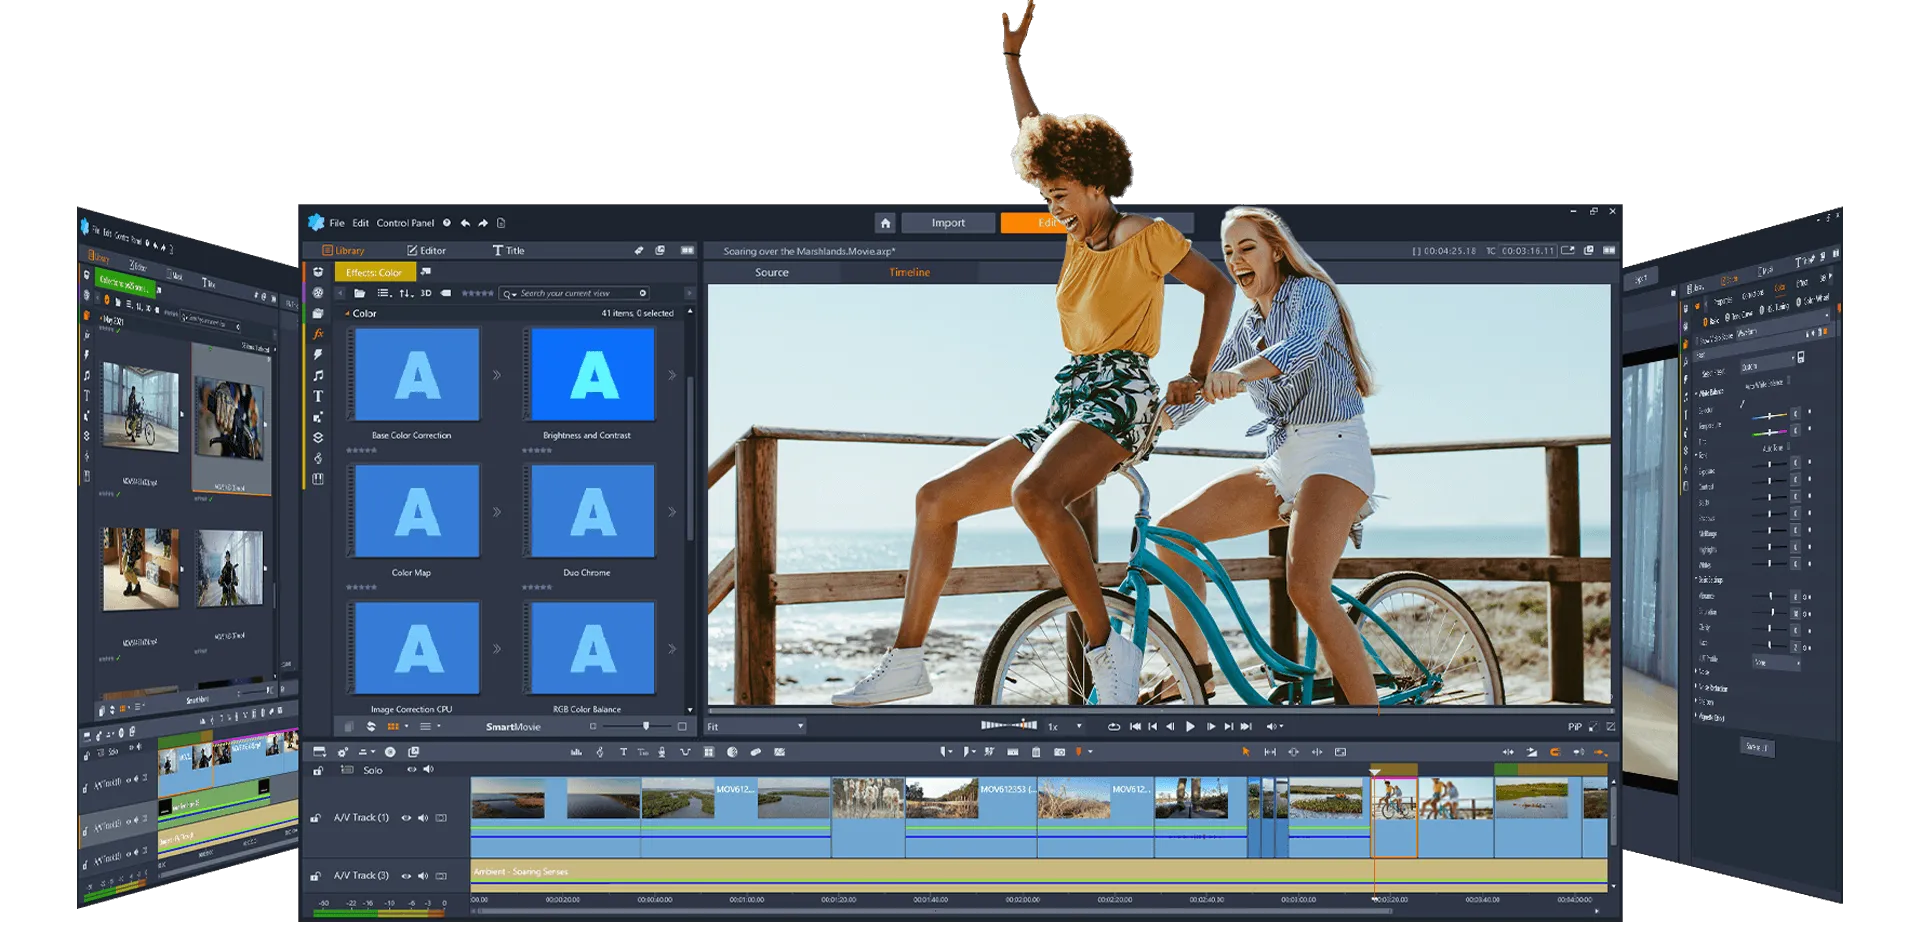The image size is (1920, 950).
Task: Switch to the Editor tab
Action: coord(426,251)
